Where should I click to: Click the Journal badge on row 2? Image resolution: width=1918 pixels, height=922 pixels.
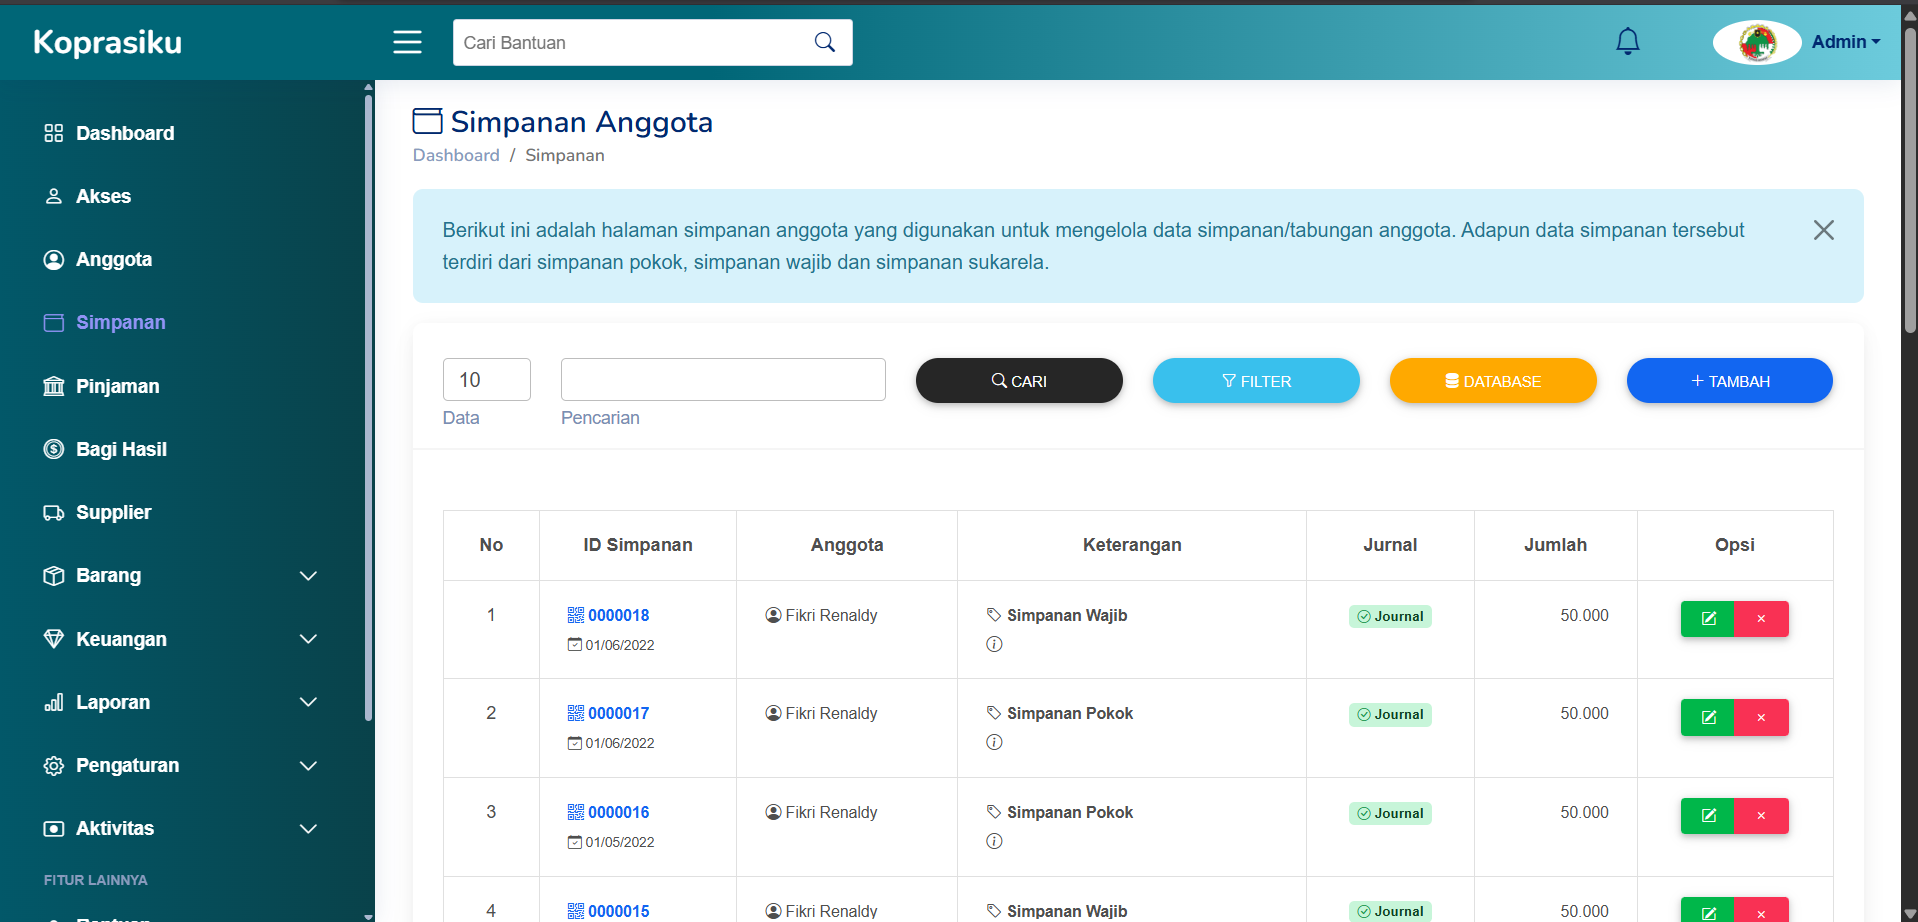click(1390, 714)
